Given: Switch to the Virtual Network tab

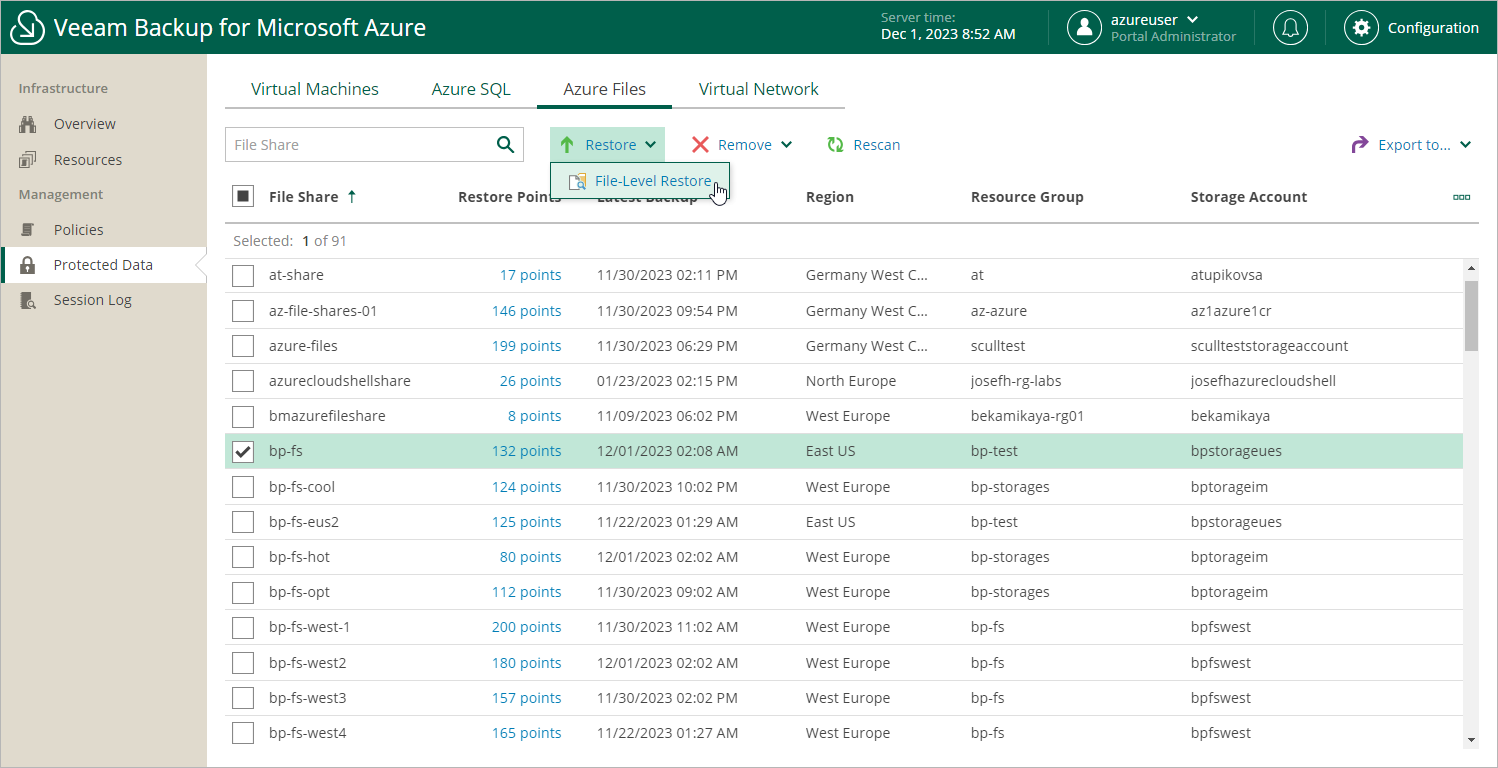Looking at the screenshot, I should point(758,89).
